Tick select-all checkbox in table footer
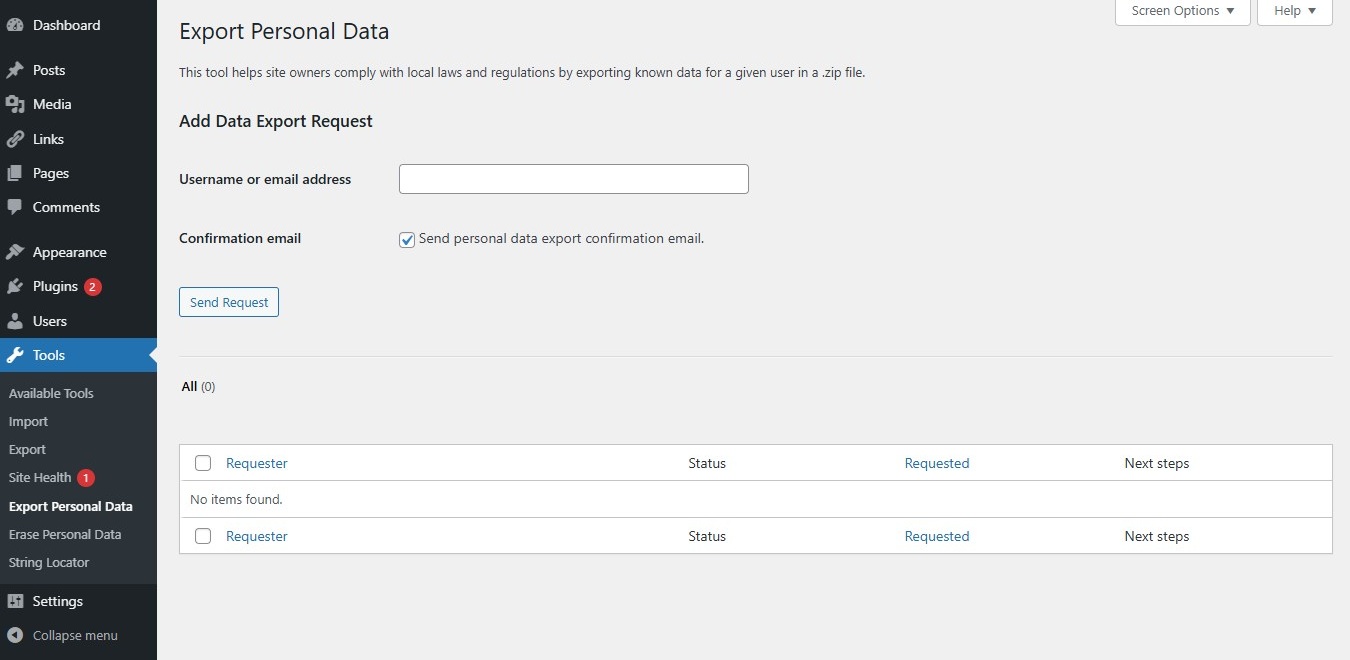The height and width of the screenshot is (660, 1350). (x=203, y=536)
